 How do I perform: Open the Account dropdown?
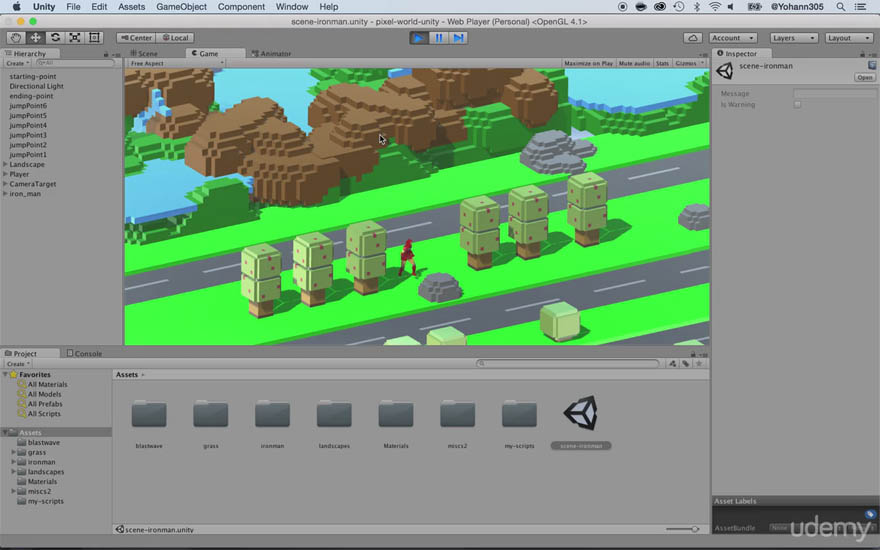(732, 38)
